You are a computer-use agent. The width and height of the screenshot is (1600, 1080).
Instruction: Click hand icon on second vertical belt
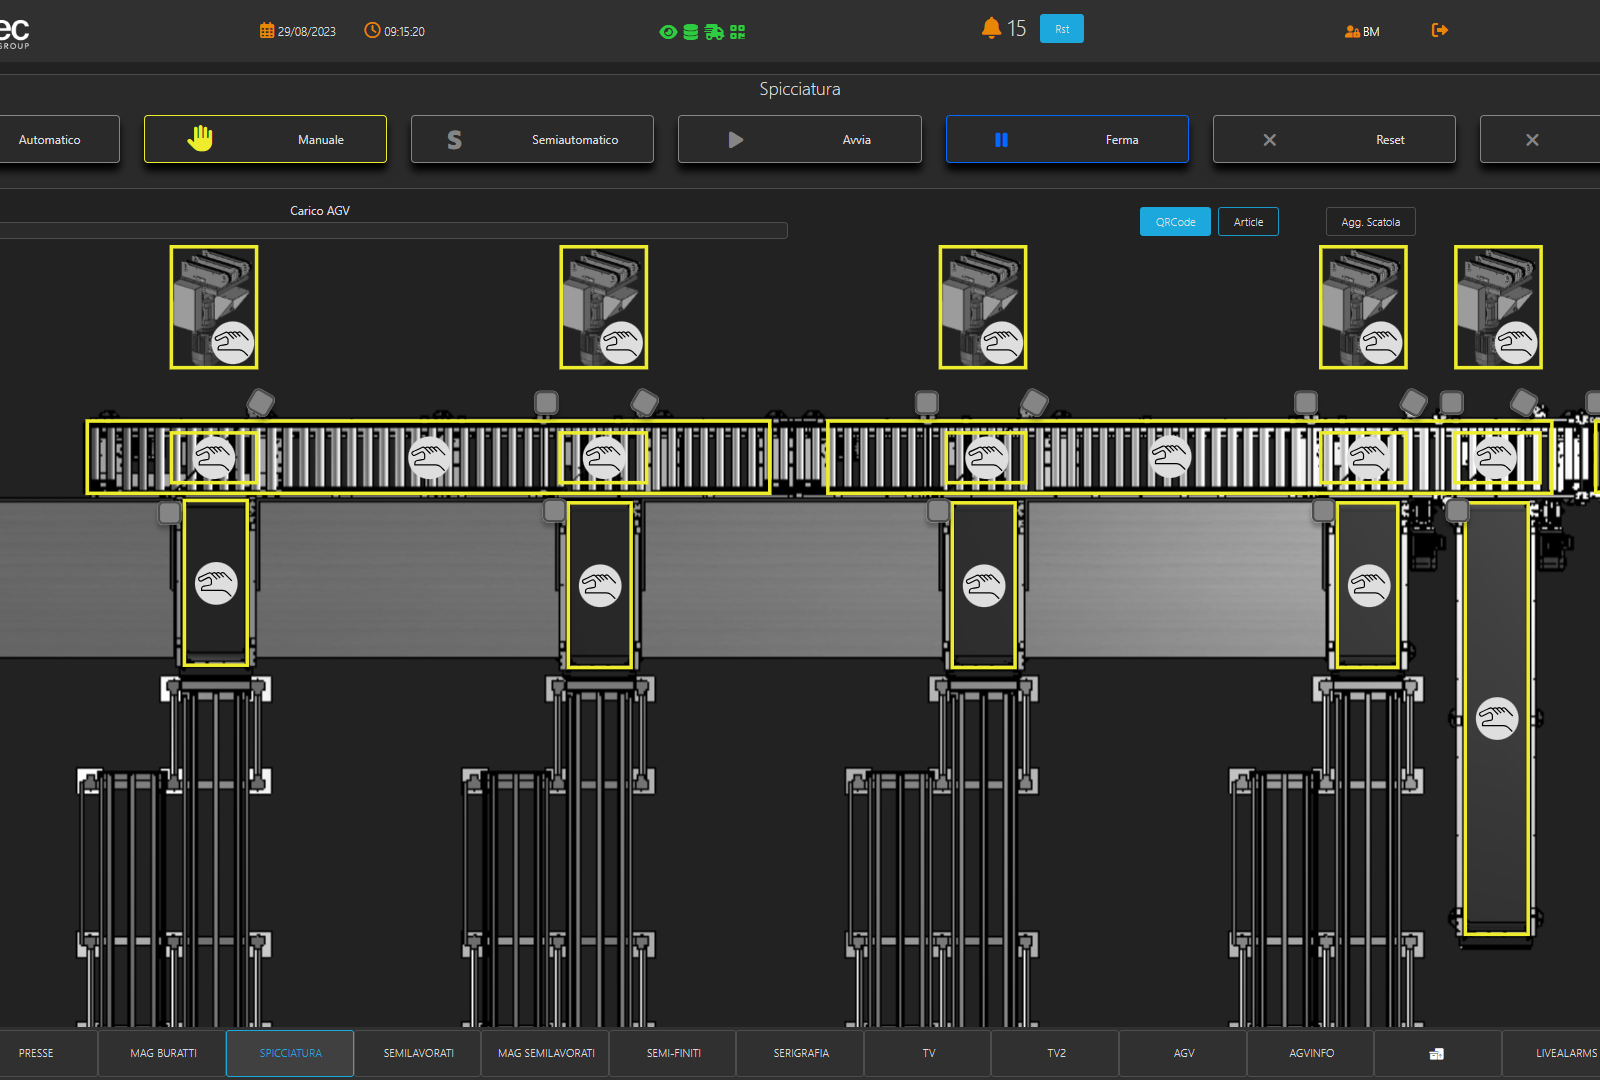pyautogui.click(x=600, y=586)
